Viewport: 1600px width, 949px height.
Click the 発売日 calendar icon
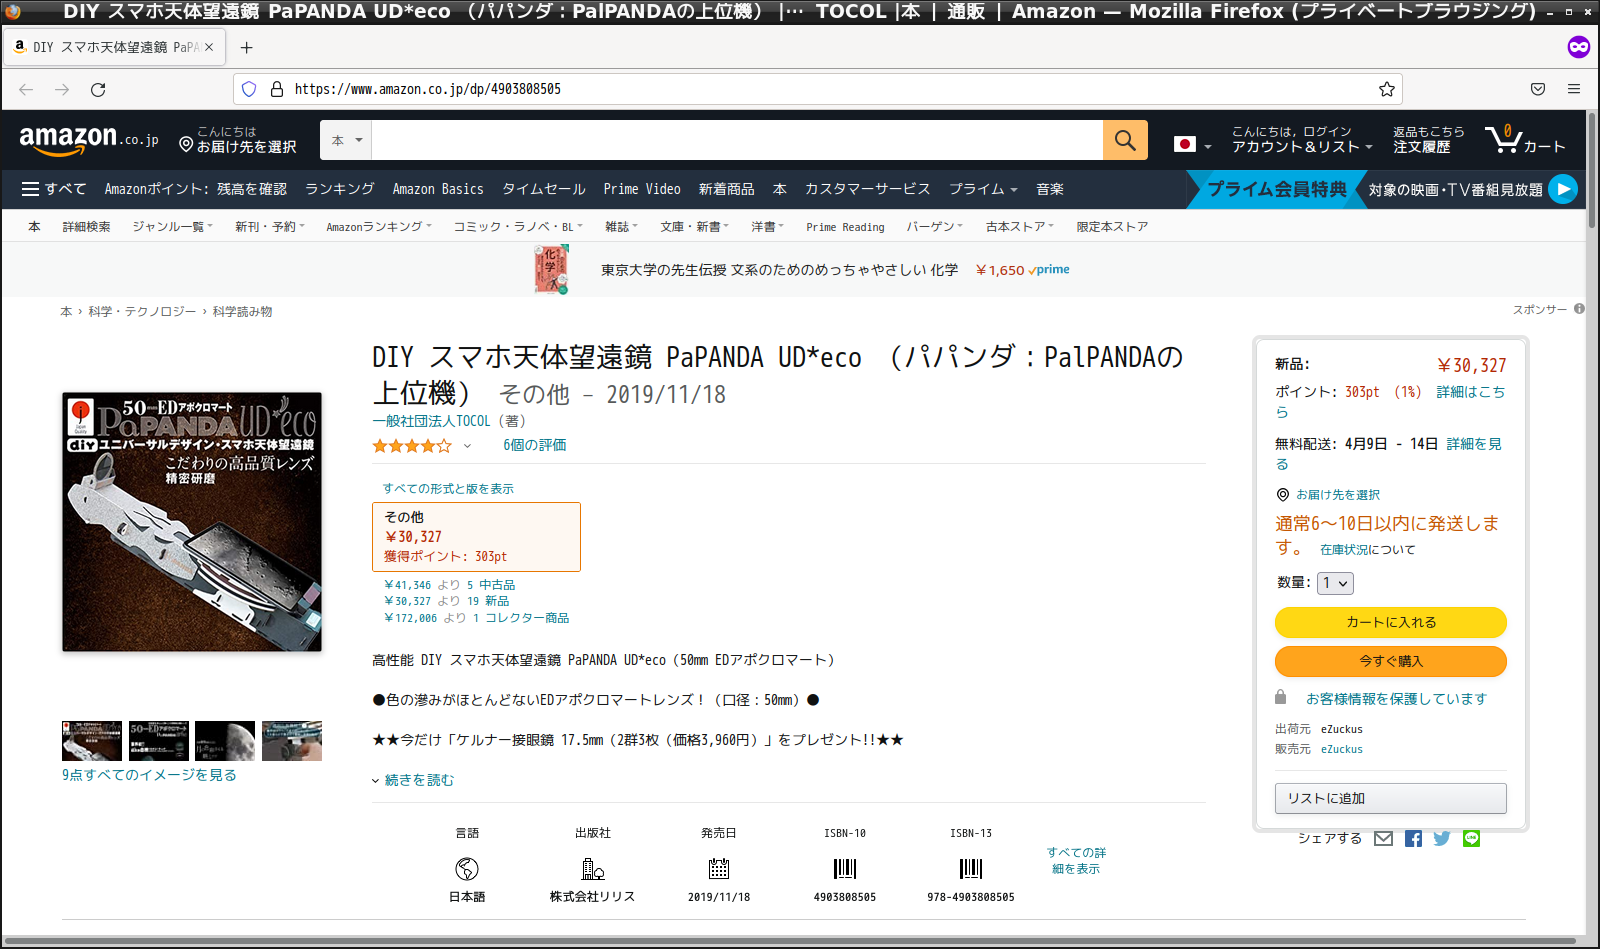719,868
